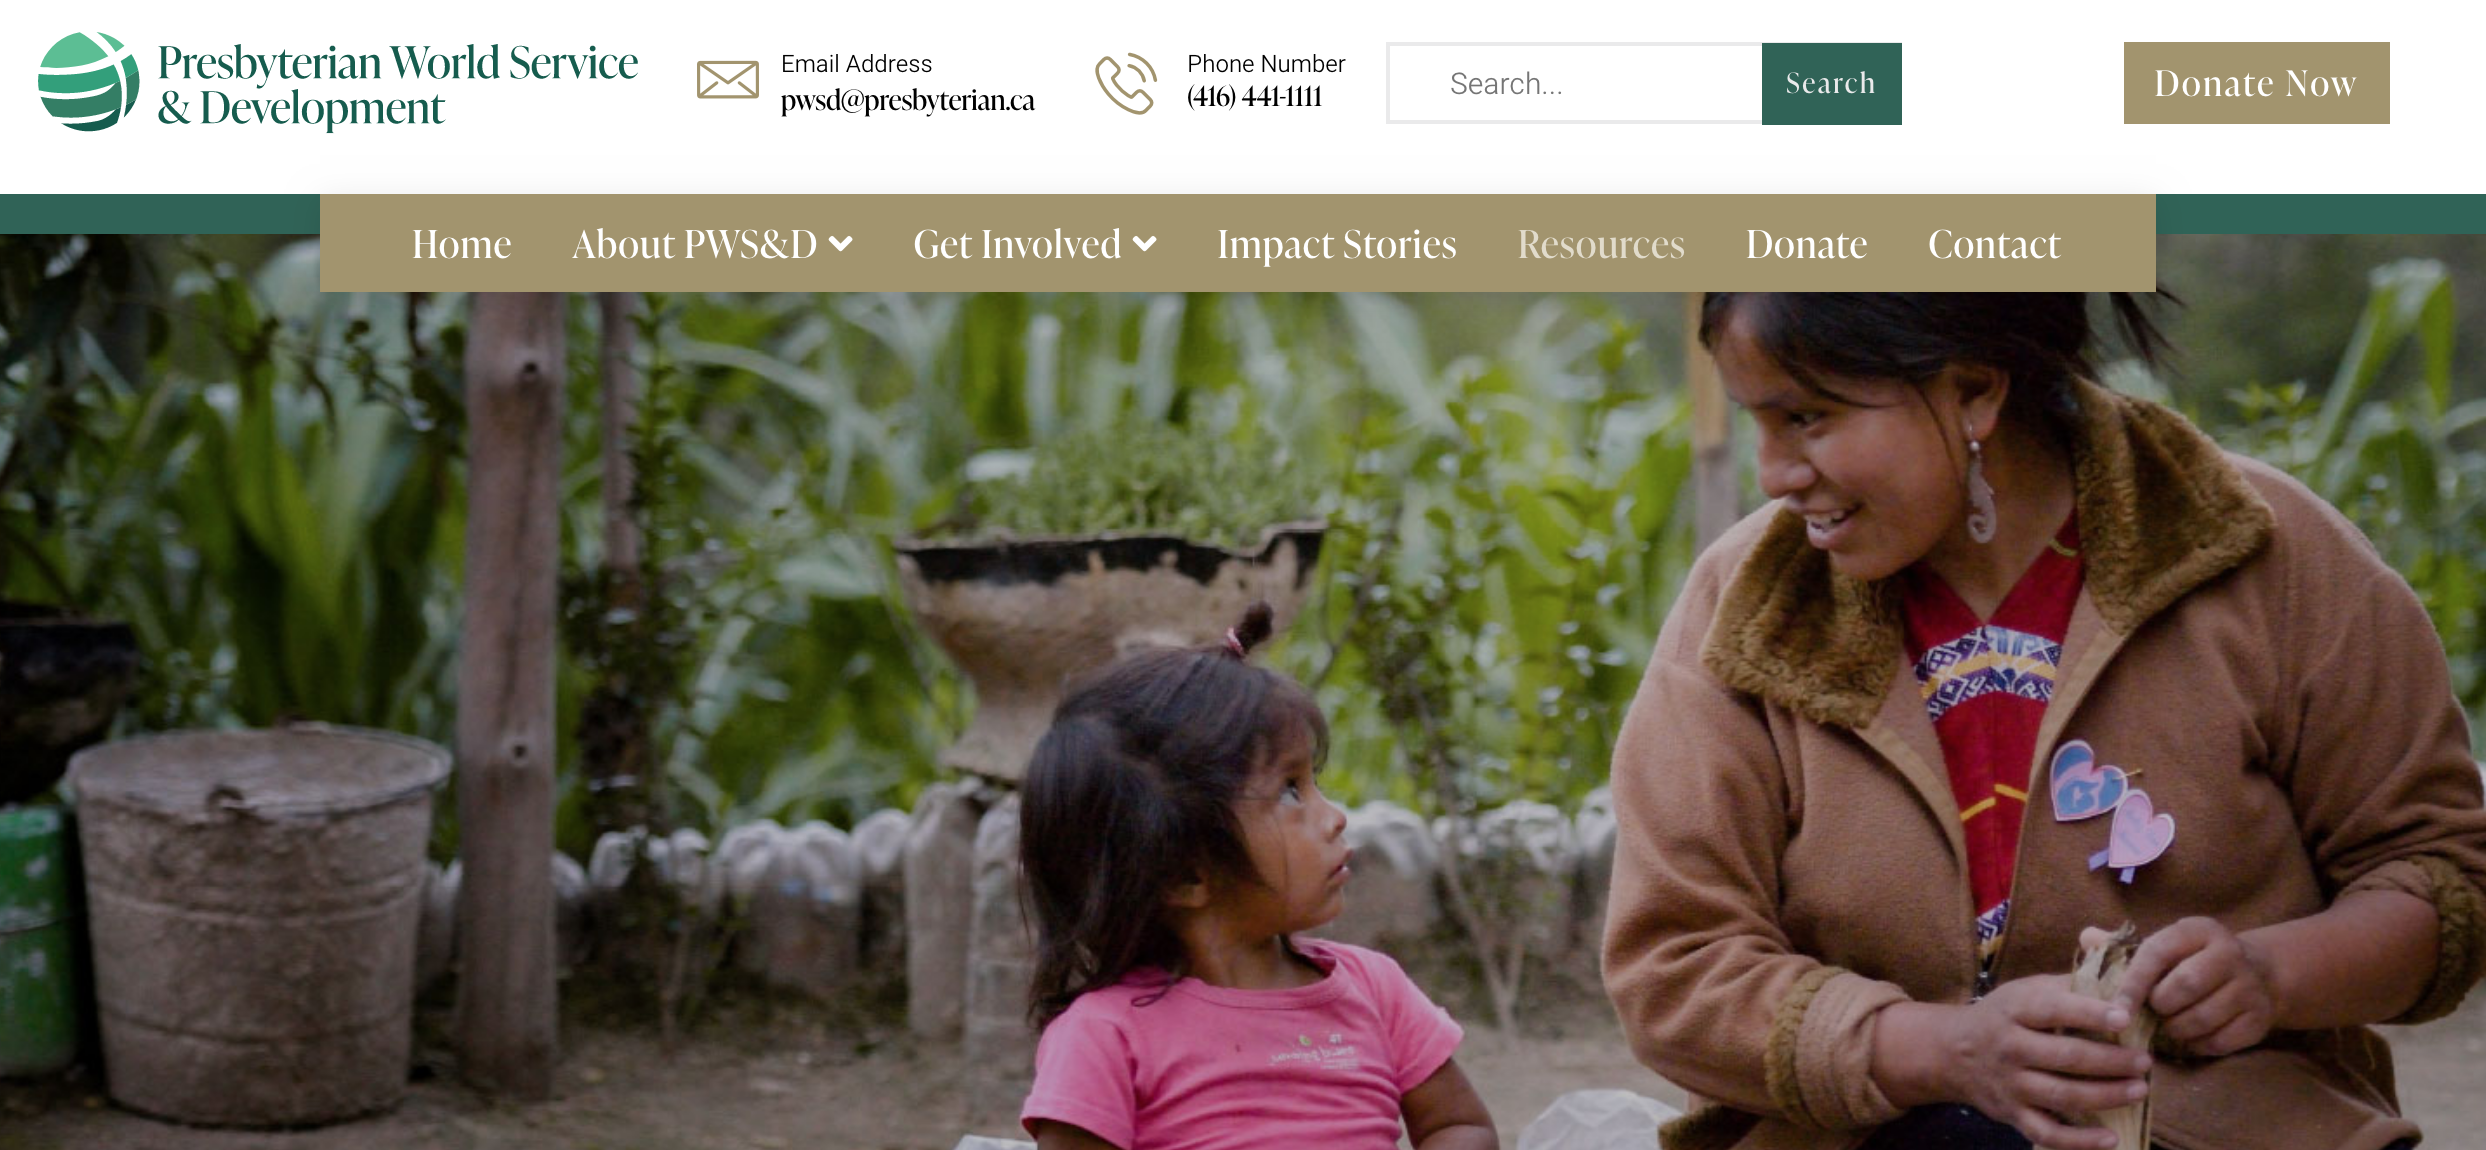Select the Resources nav item
The image size is (2486, 1150).
tap(1601, 244)
